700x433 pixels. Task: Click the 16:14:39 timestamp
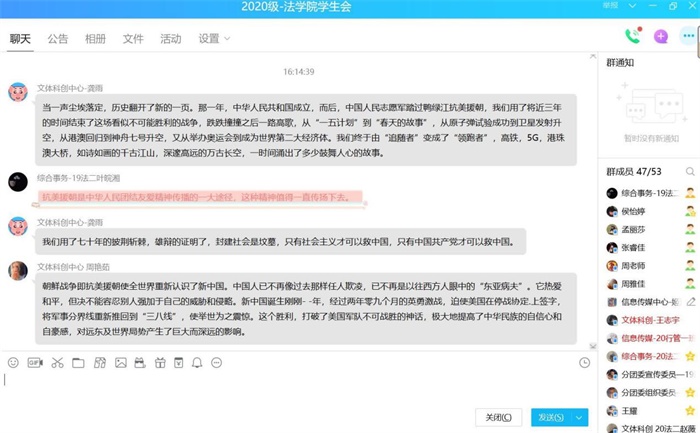point(299,72)
